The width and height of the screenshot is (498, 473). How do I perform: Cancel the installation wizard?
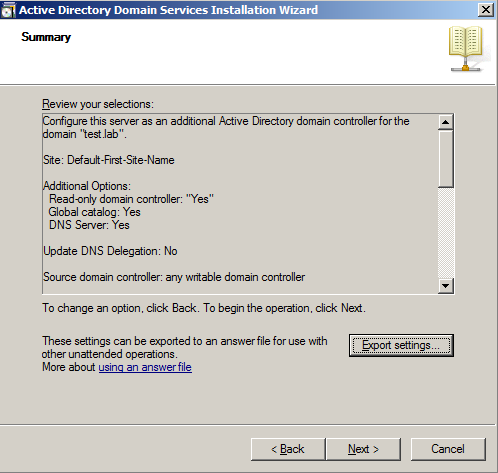pyautogui.click(x=448, y=449)
